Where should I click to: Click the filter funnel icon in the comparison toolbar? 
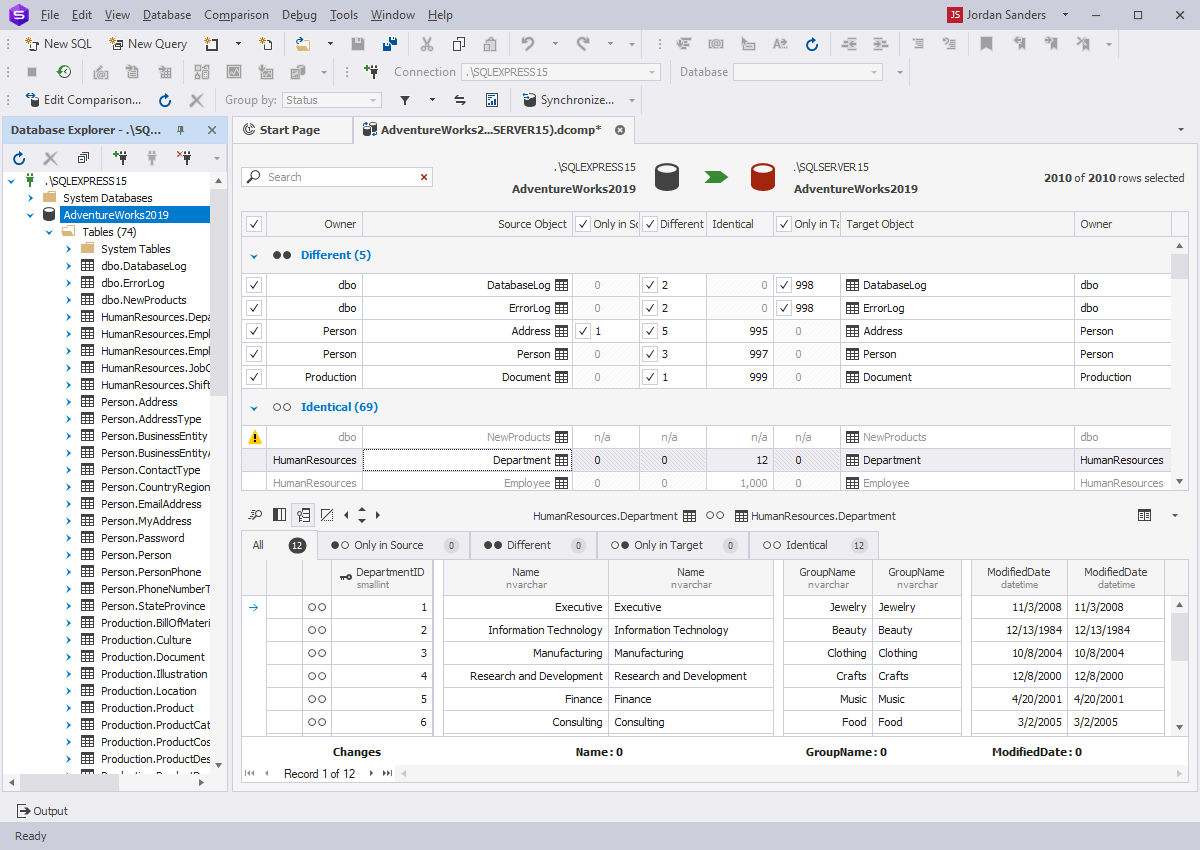point(405,100)
